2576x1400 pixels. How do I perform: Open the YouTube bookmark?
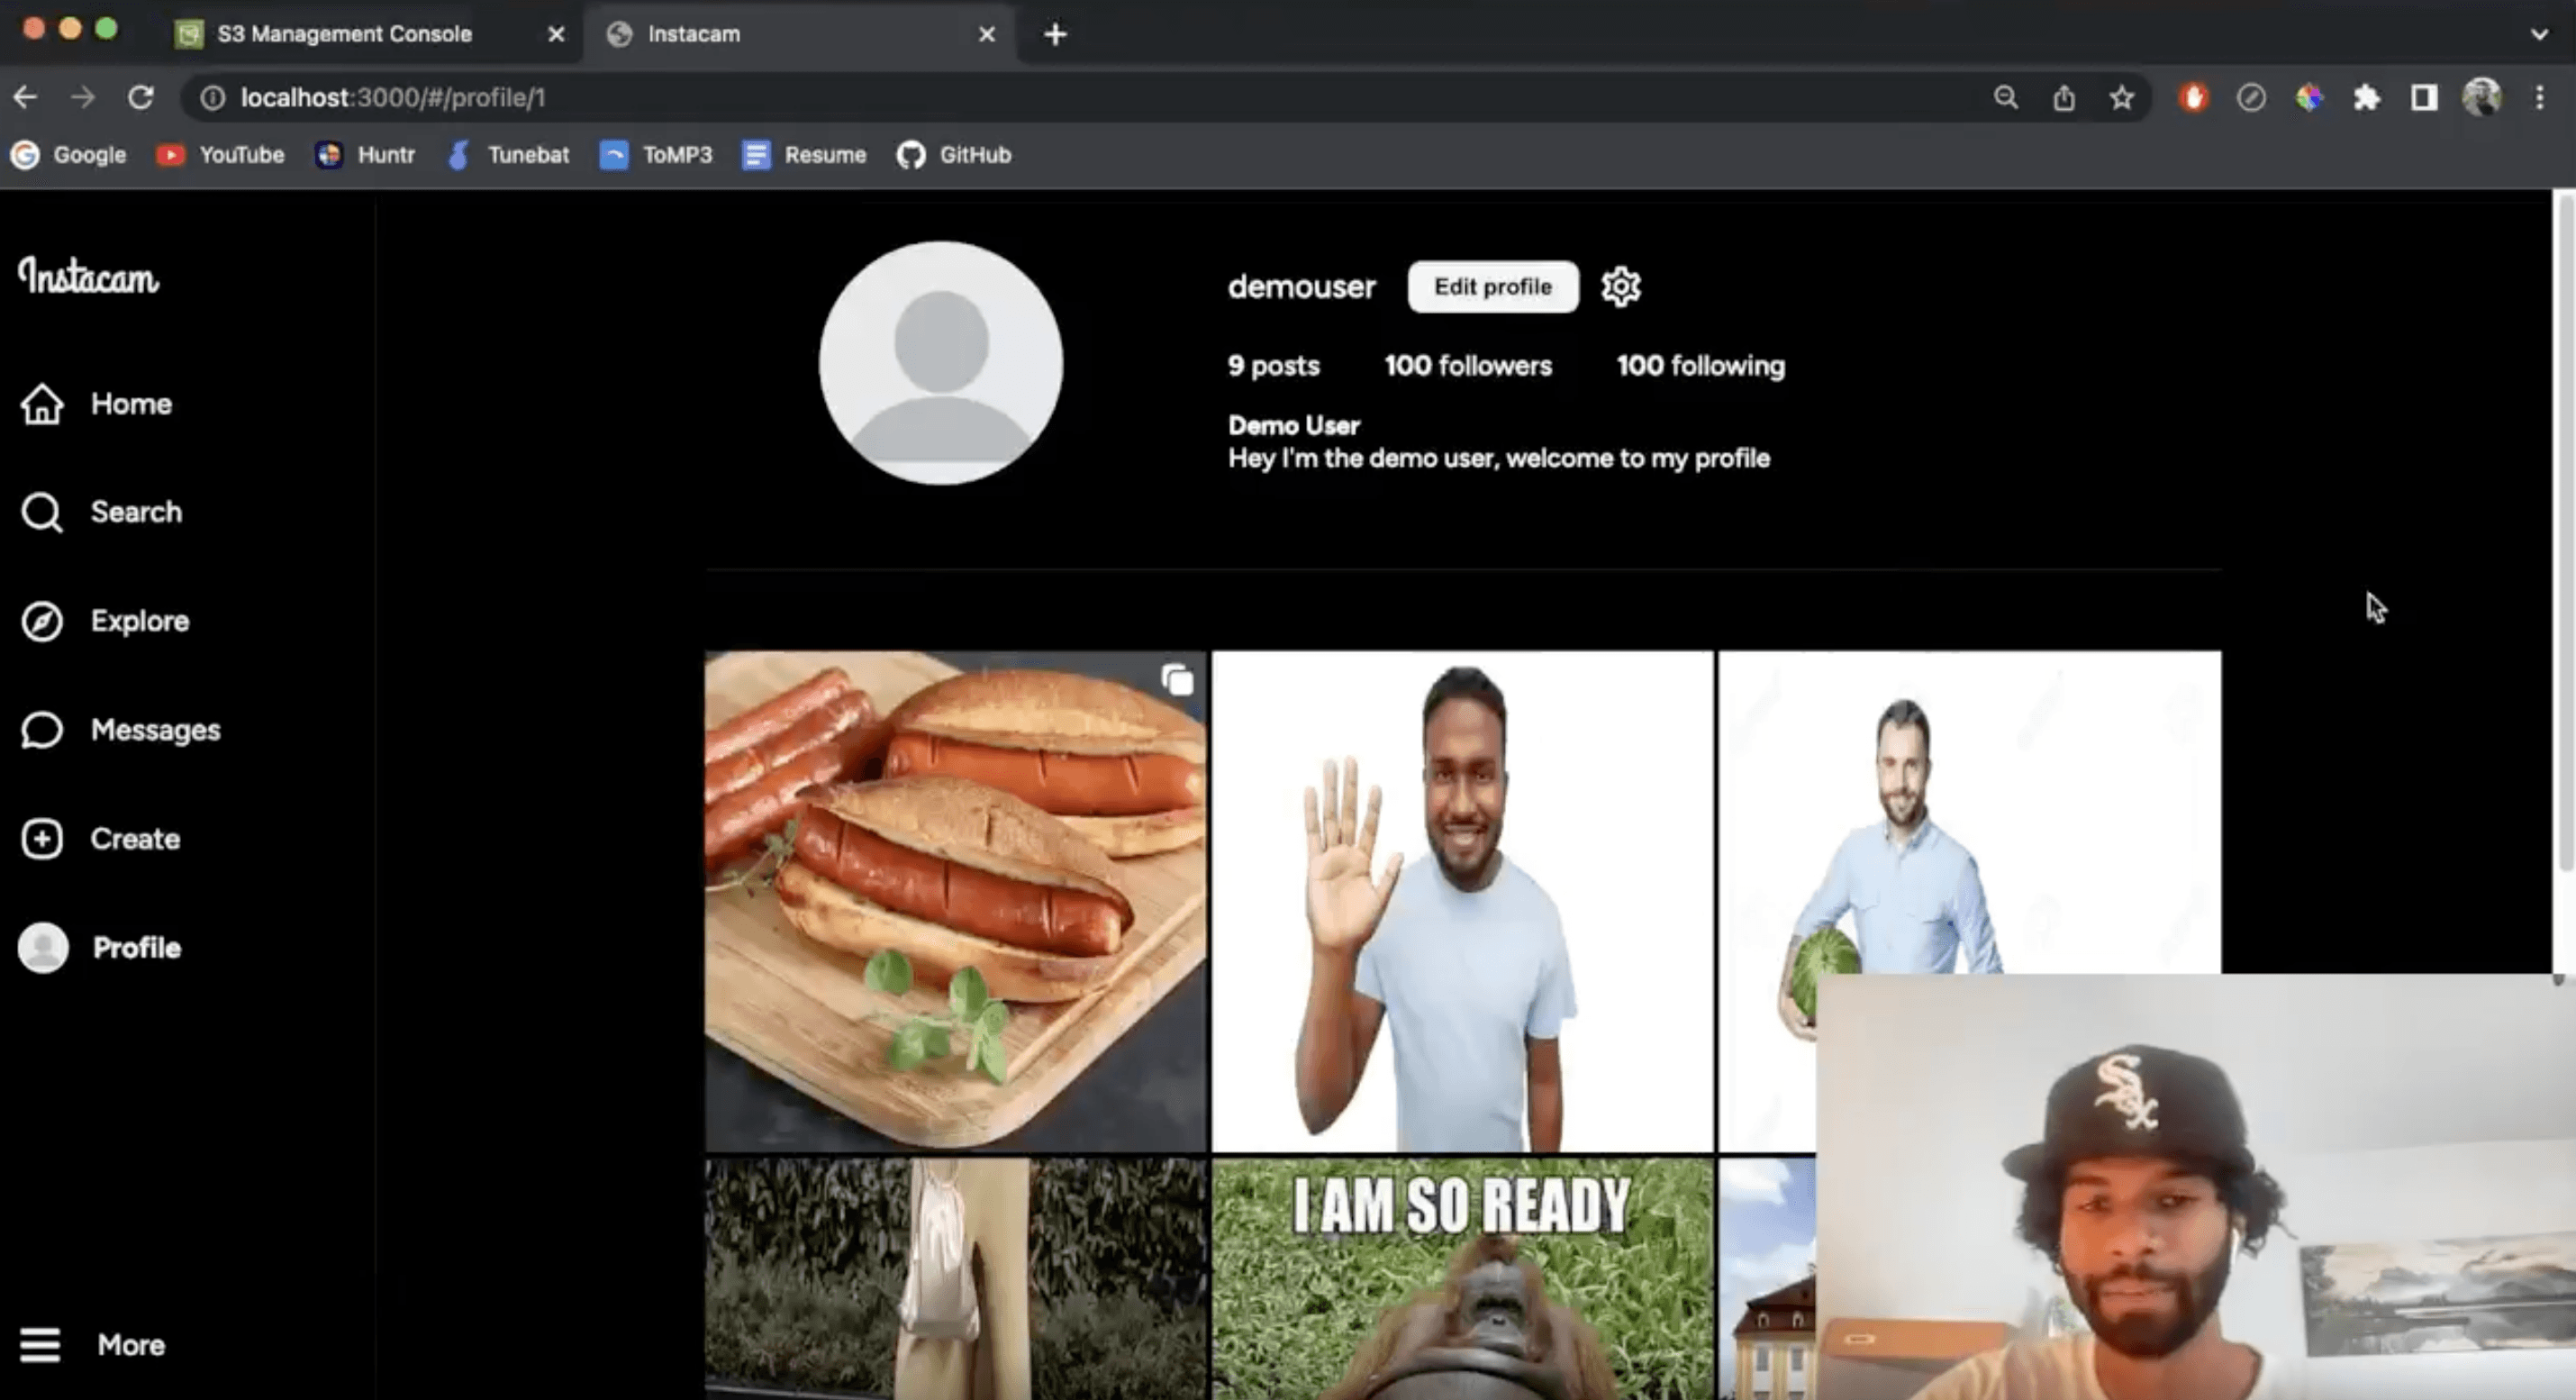[x=221, y=155]
